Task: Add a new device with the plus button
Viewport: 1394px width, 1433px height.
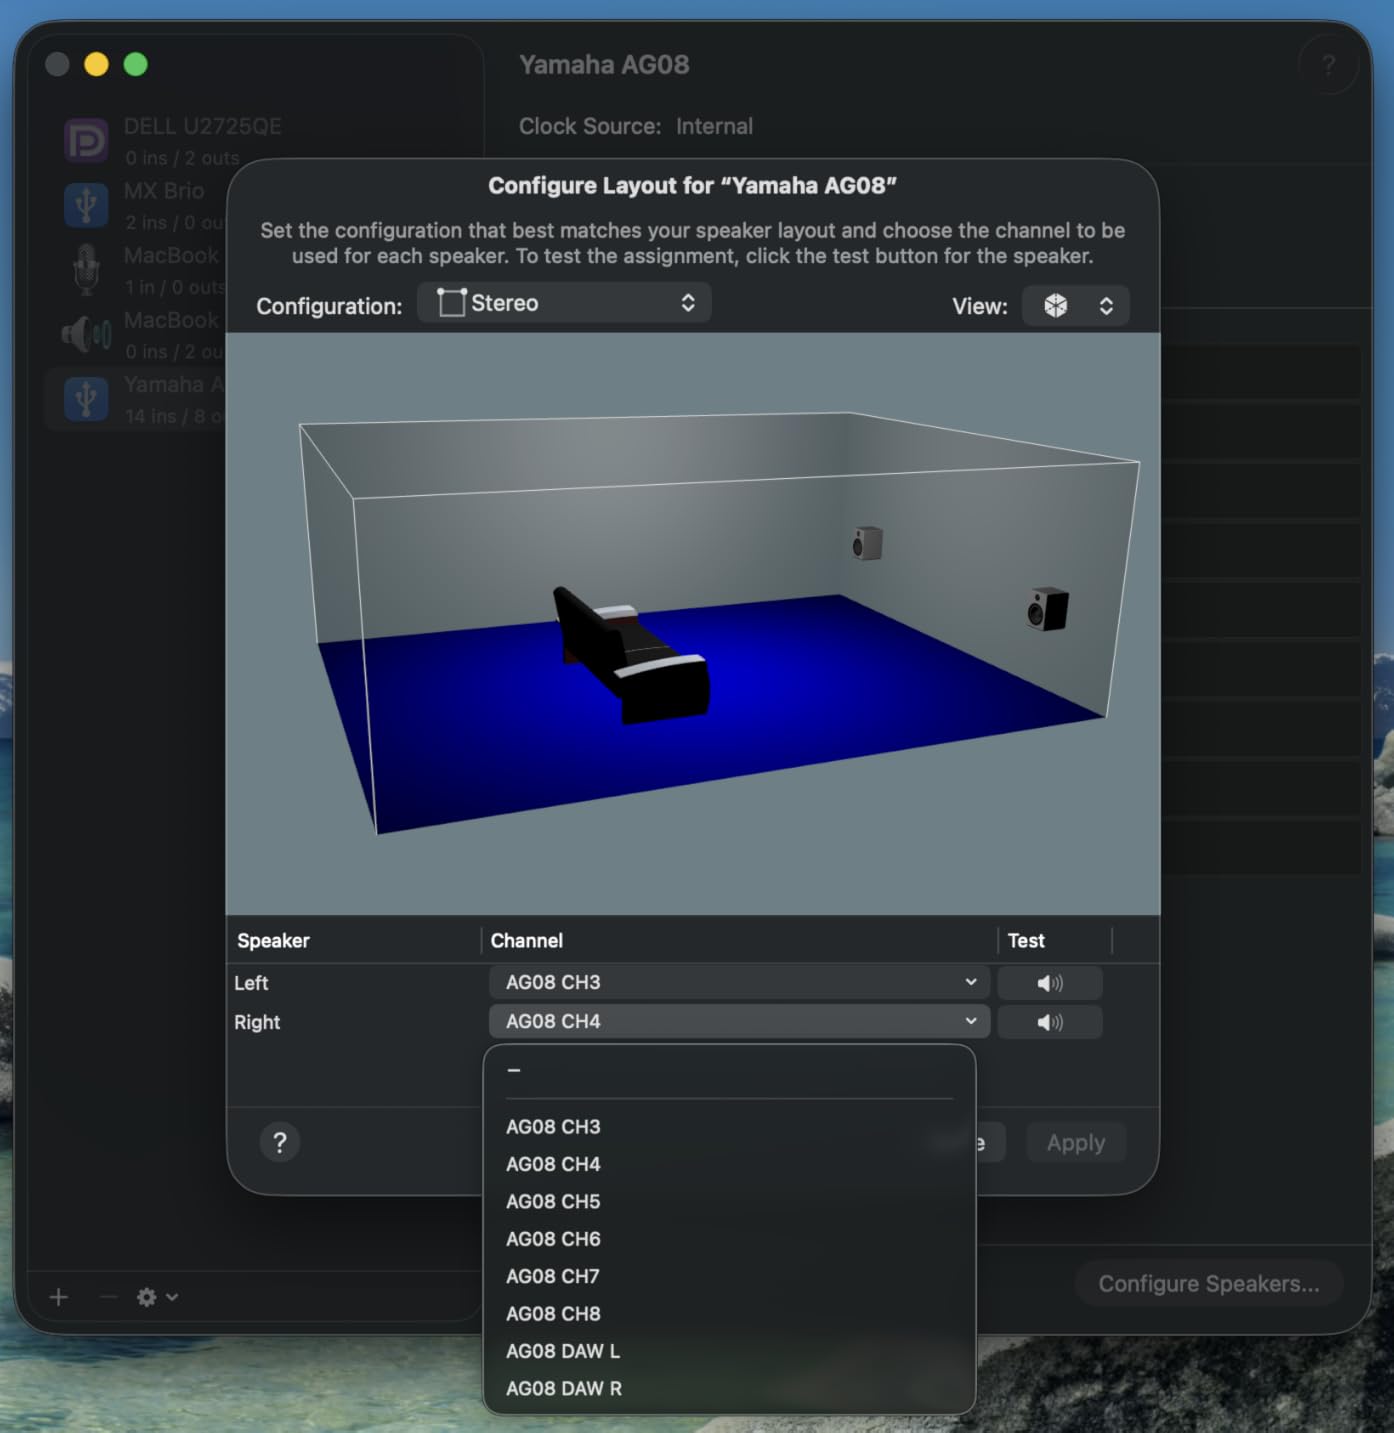Action: (59, 1297)
